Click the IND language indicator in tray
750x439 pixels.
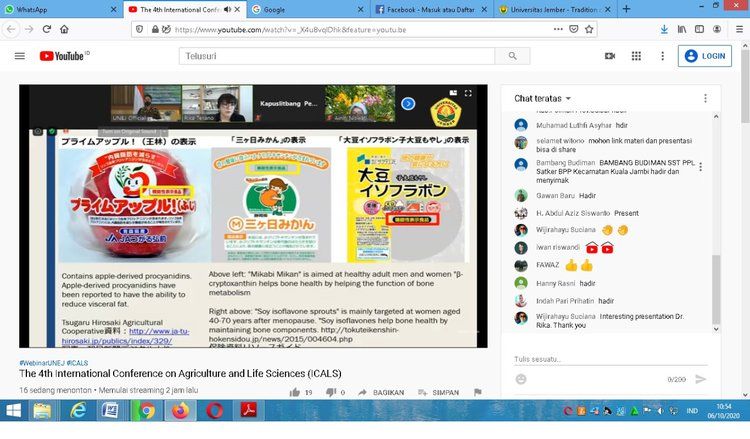coord(692,411)
